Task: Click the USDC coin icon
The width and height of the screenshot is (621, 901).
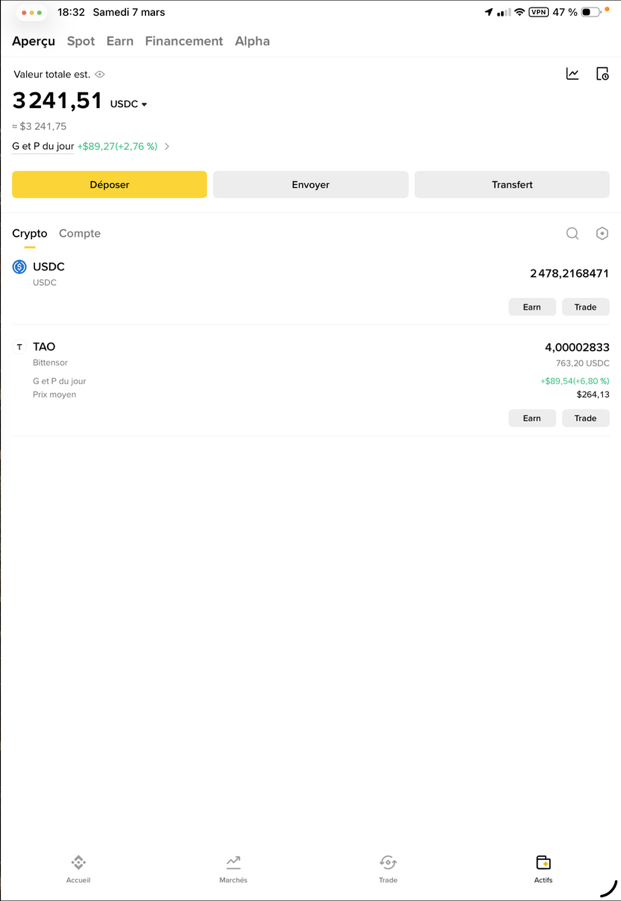Action: 20,267
